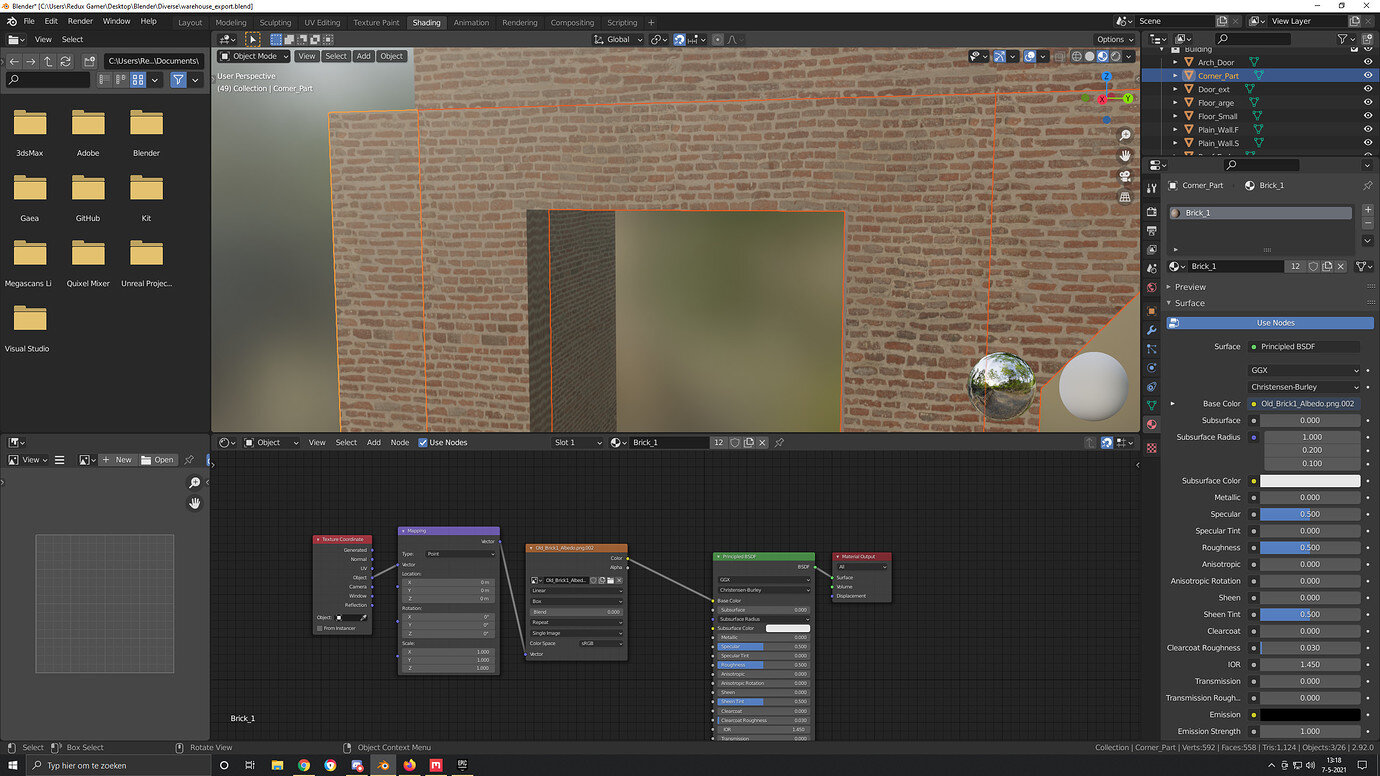Hide Corner_Part in the outliner
Viewport: 1380px width, 776px height.
(1368, 75)
